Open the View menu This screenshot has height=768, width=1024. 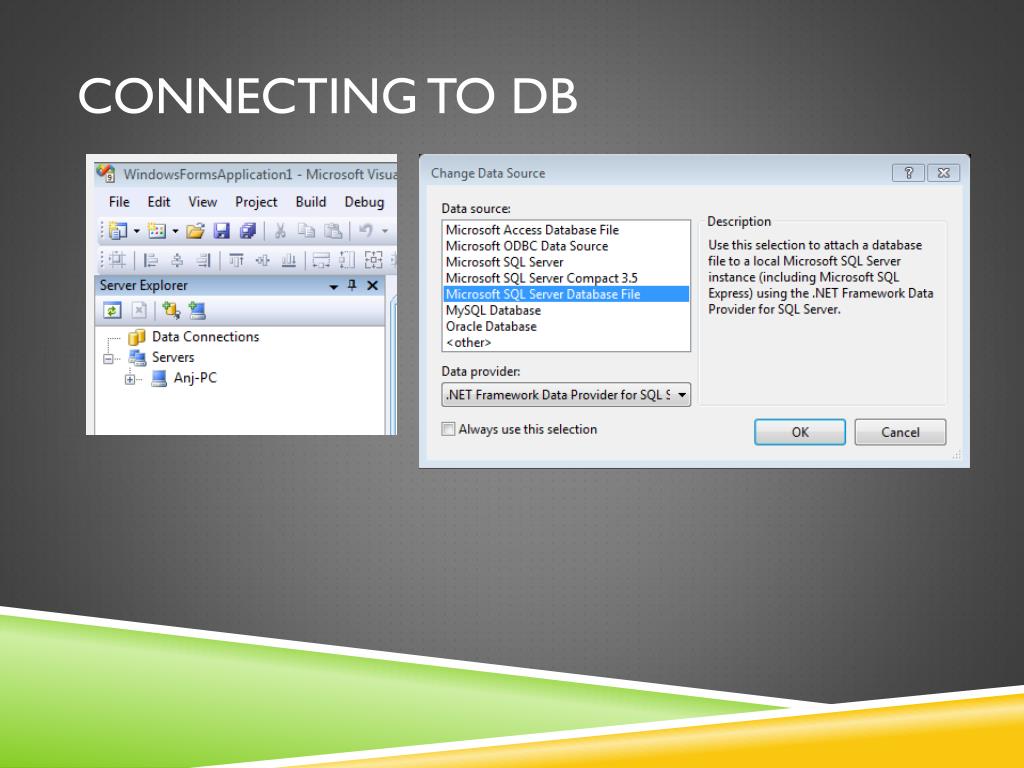pyautogui.click(x=202, y=202)
